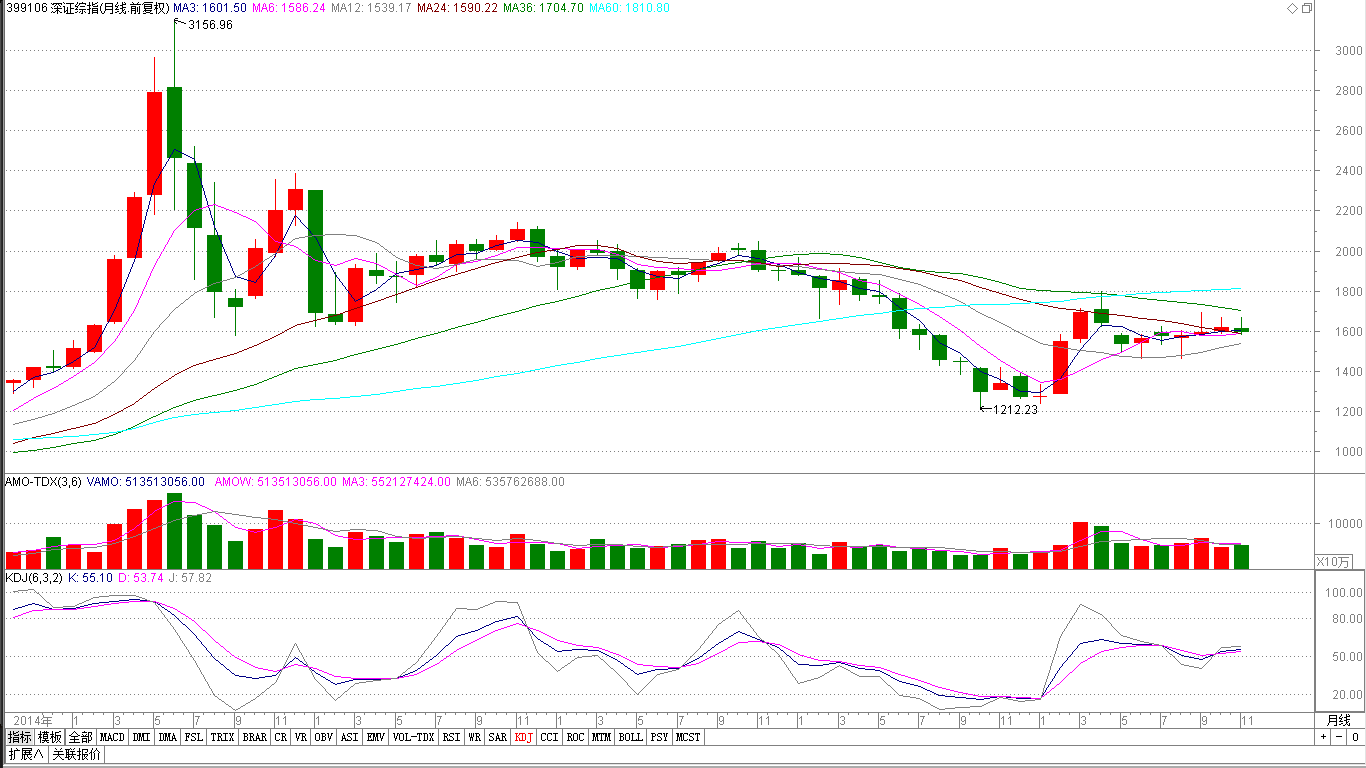Image resolution: width=1366 pixels, height=768 pixels.
Task: Switch indicator to BOLL
Action: (630, 737)
